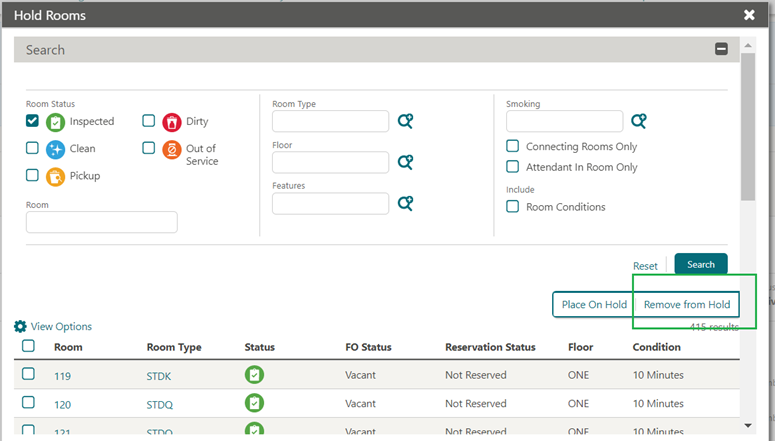Viewport: 775px width, 441px height.
Task: Click the Floor search magnifier icon
Action: 405,162
